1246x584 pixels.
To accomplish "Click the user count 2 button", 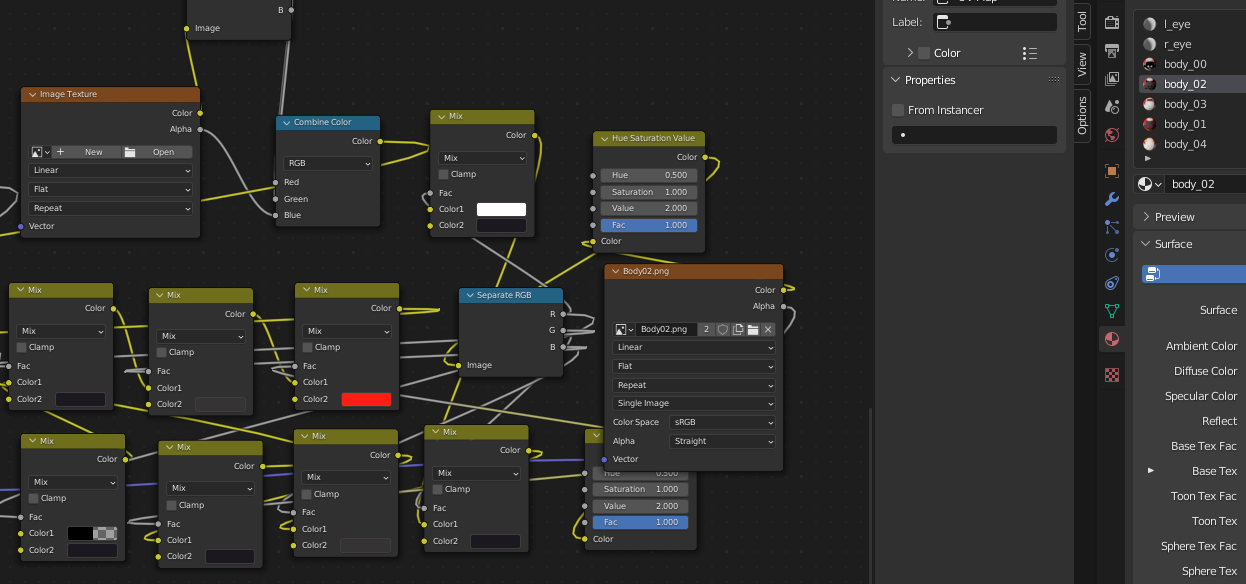I will (707, 329).
